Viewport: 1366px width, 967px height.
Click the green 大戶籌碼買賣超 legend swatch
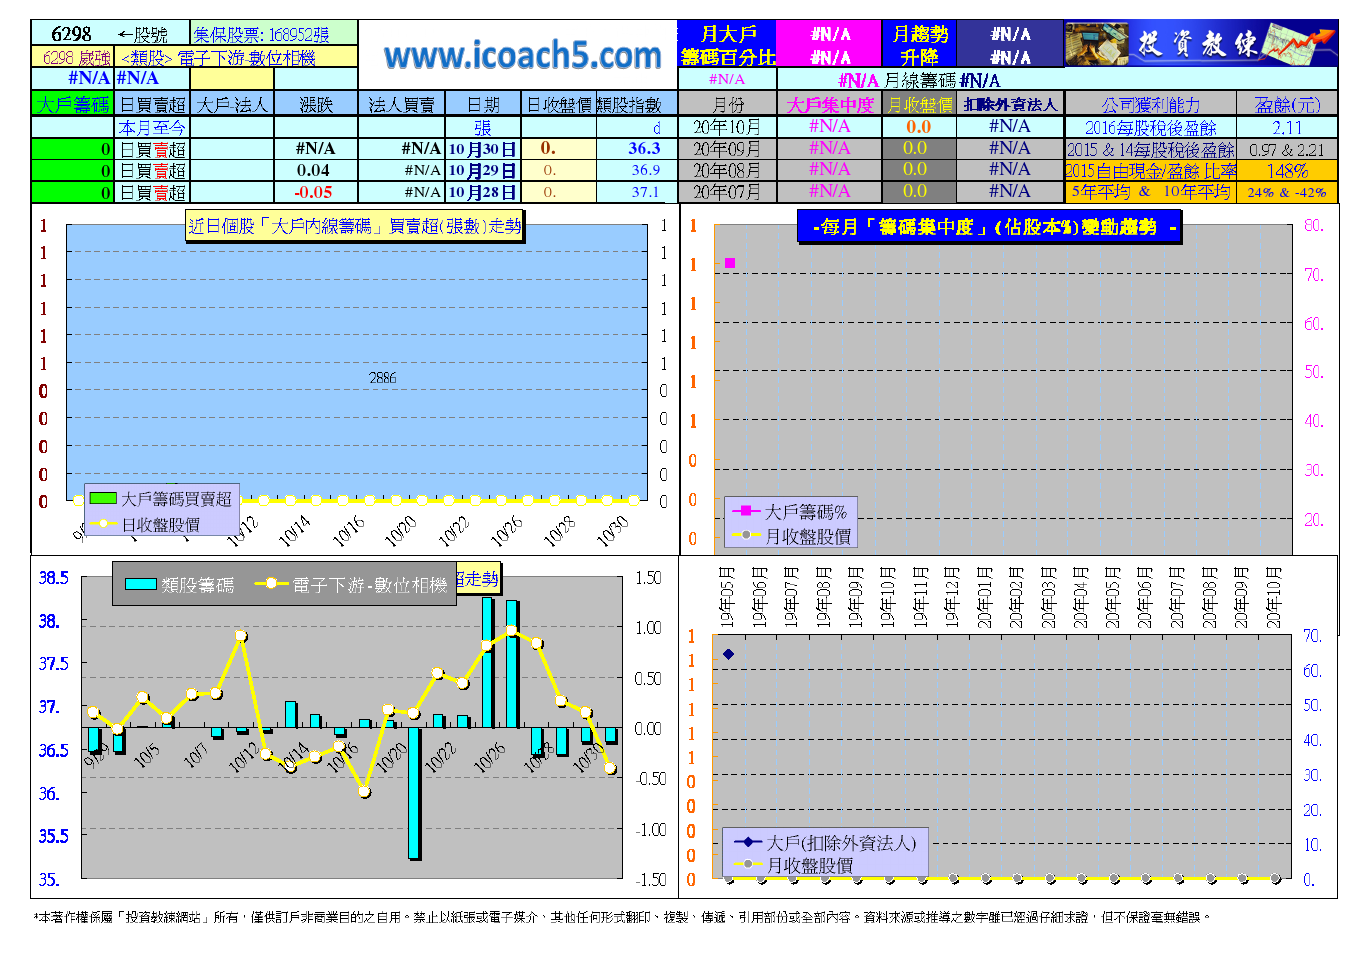103,498
